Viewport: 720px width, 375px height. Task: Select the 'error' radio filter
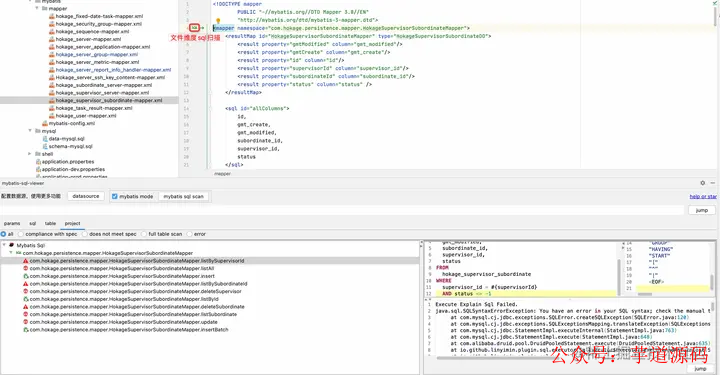tap(189, 234)
